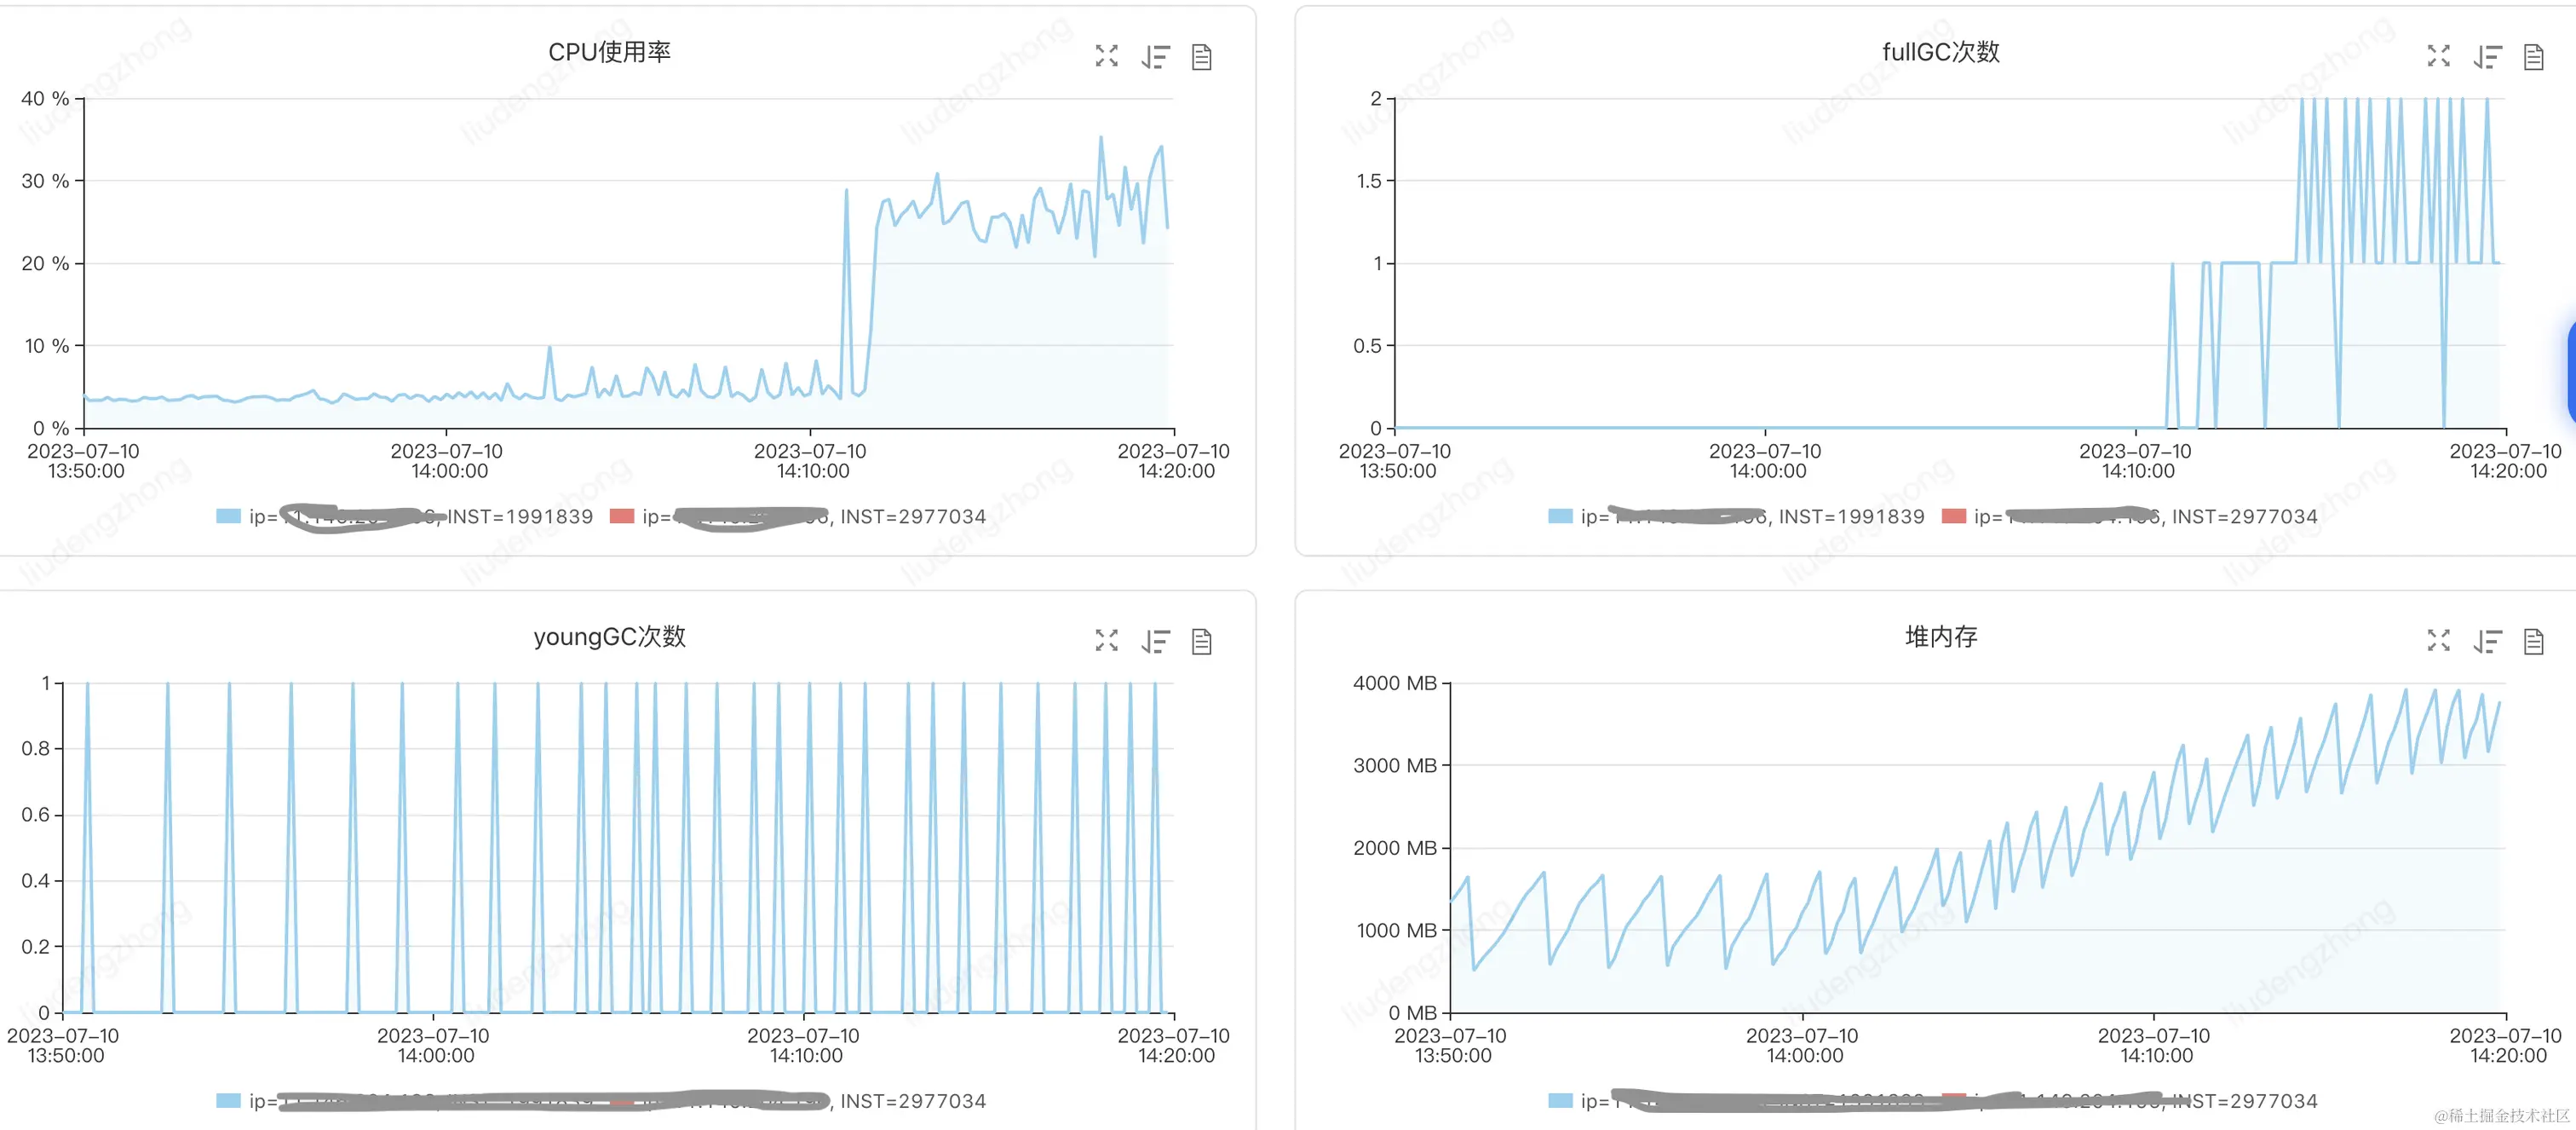Click sort icon on 堆内存 panel
2576x1130 pixels.
2487,641
